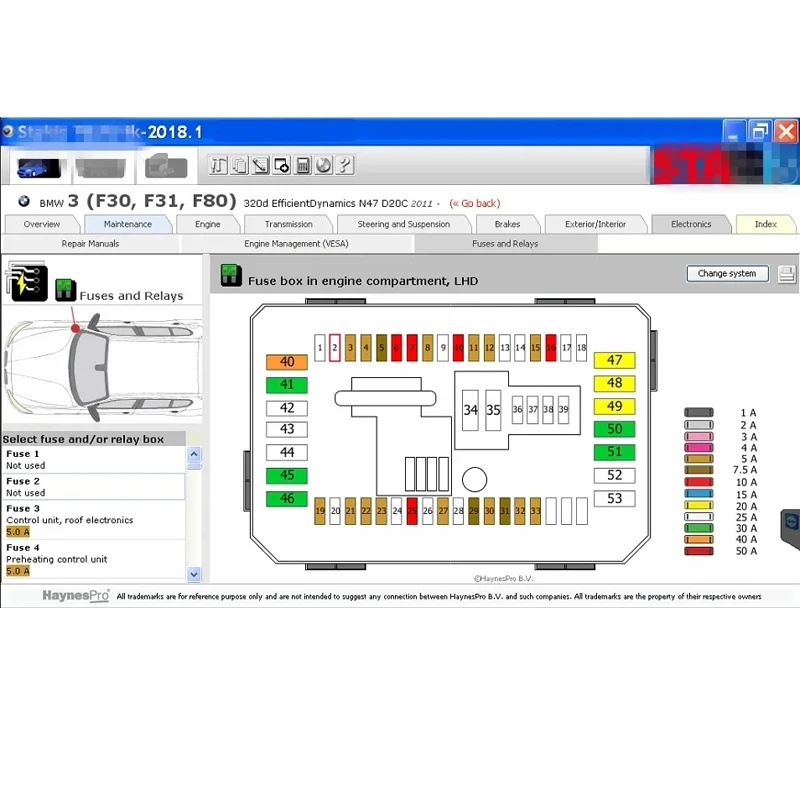Select fuse 25 in the bottom row
This screenshot has height=800, width=800.
[412, 511]
